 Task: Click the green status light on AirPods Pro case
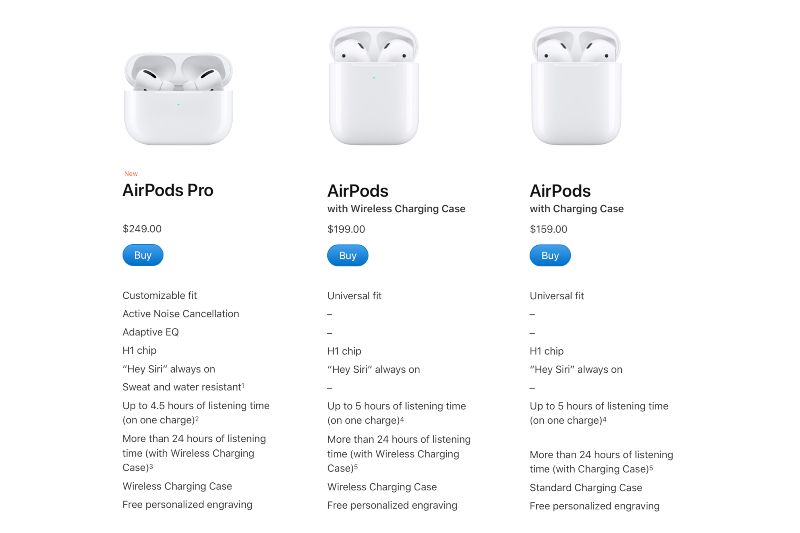pyautogui.click(x=178, y=105)
